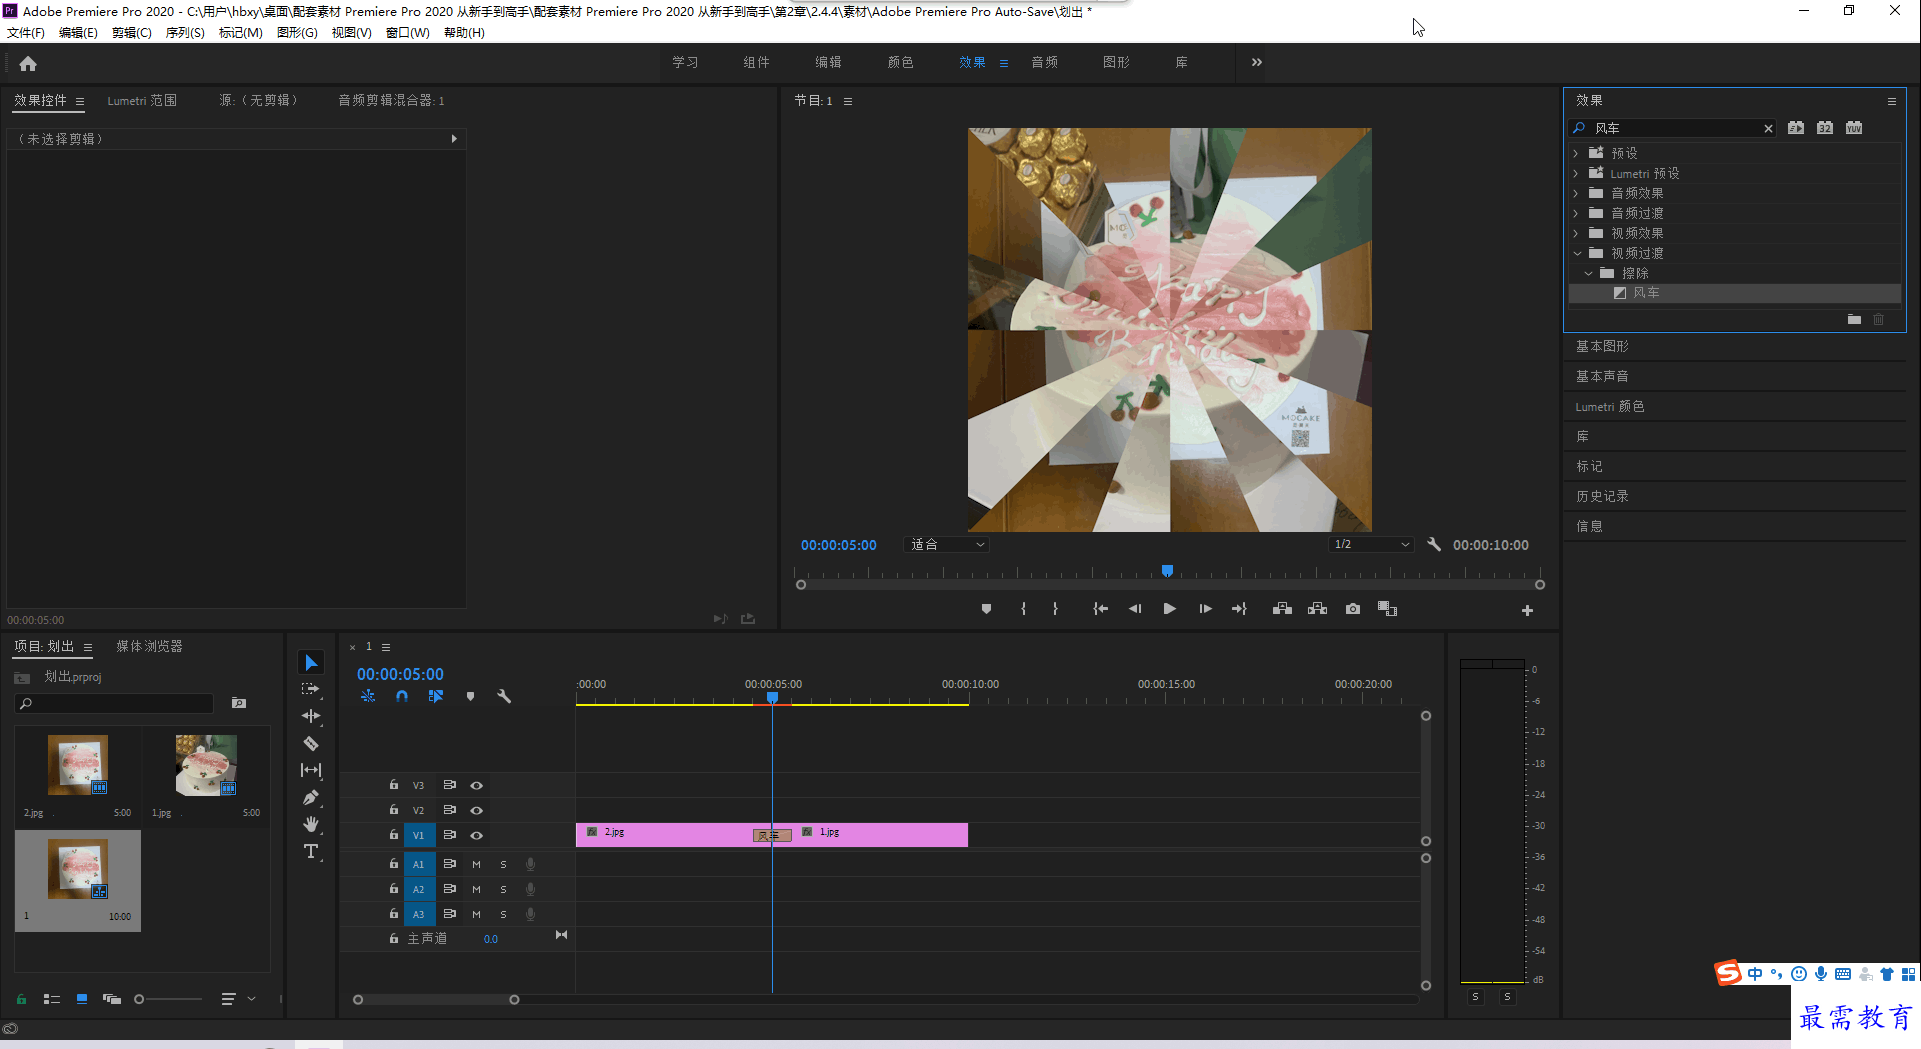Open the 历史记录 panel
The height and width of the screenshot is (1049, 1921).
click(x=1602, y=496)
